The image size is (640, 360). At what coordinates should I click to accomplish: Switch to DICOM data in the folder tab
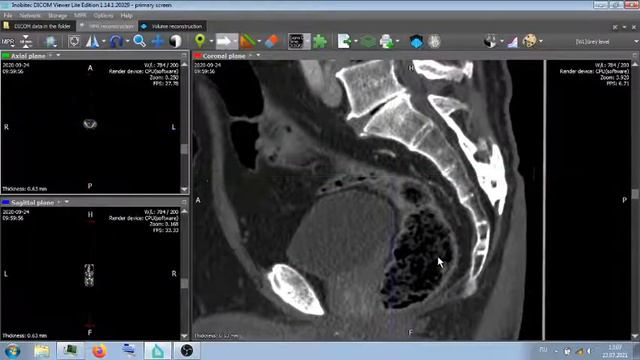[x=38, y=26]
